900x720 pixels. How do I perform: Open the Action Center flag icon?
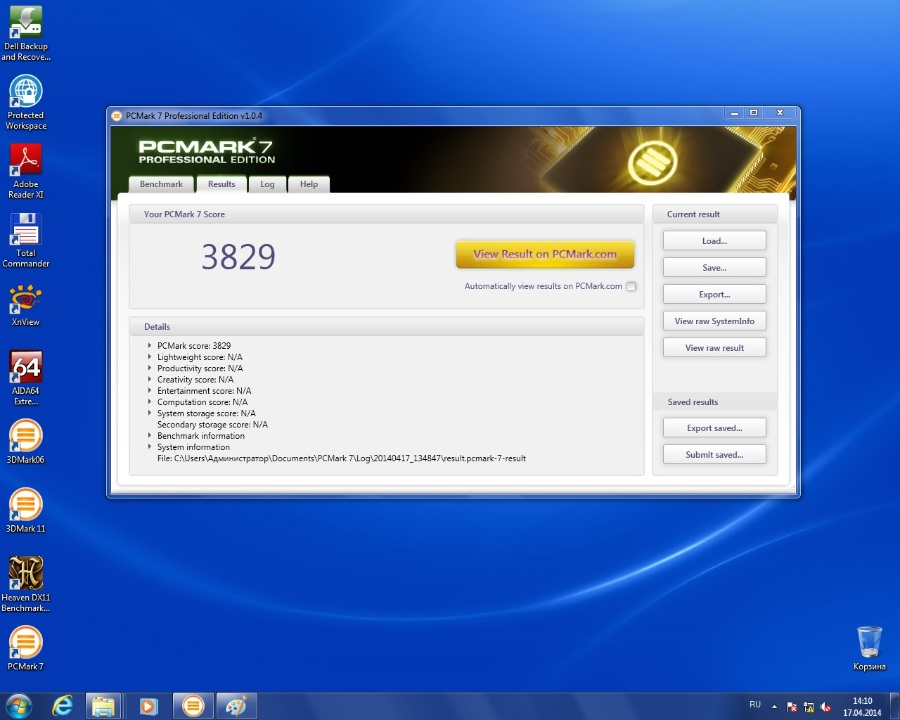coord(792,707)
